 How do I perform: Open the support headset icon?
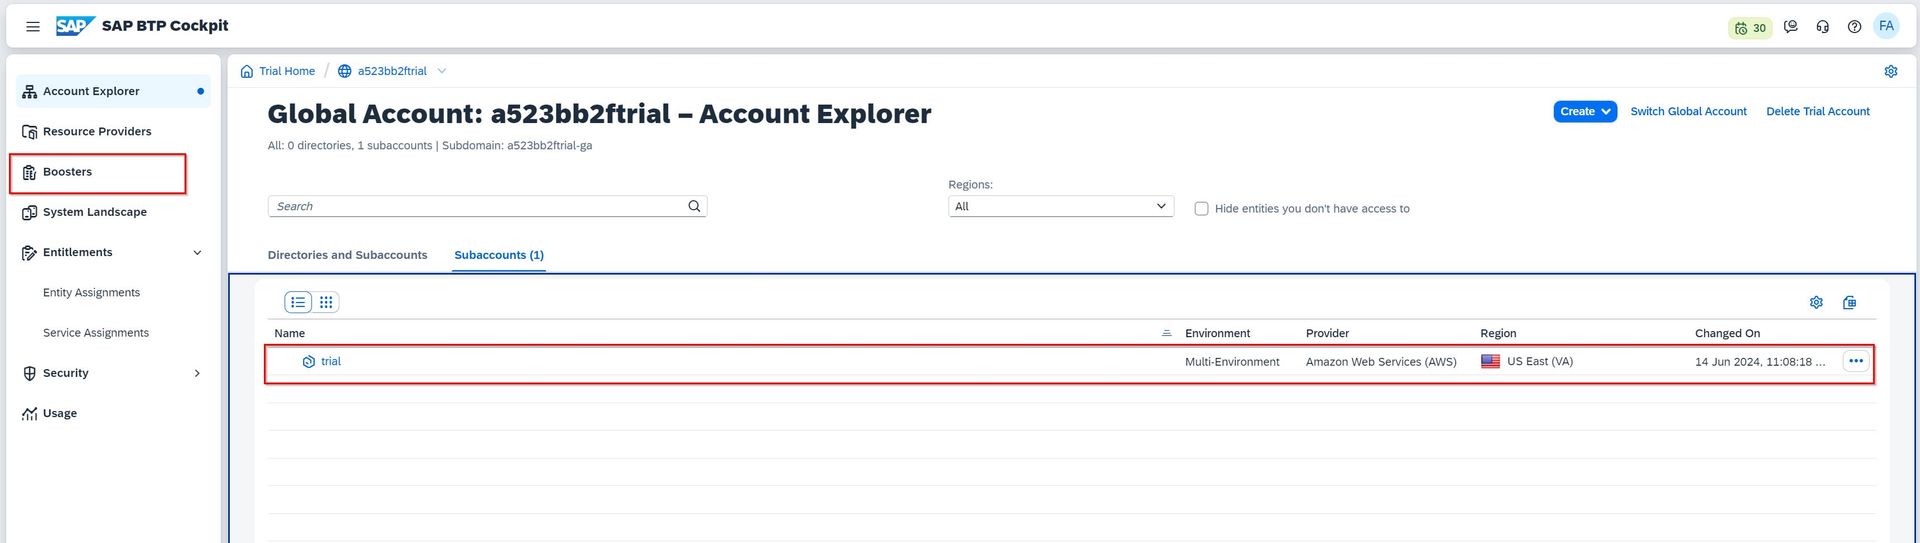point(1823,27)
